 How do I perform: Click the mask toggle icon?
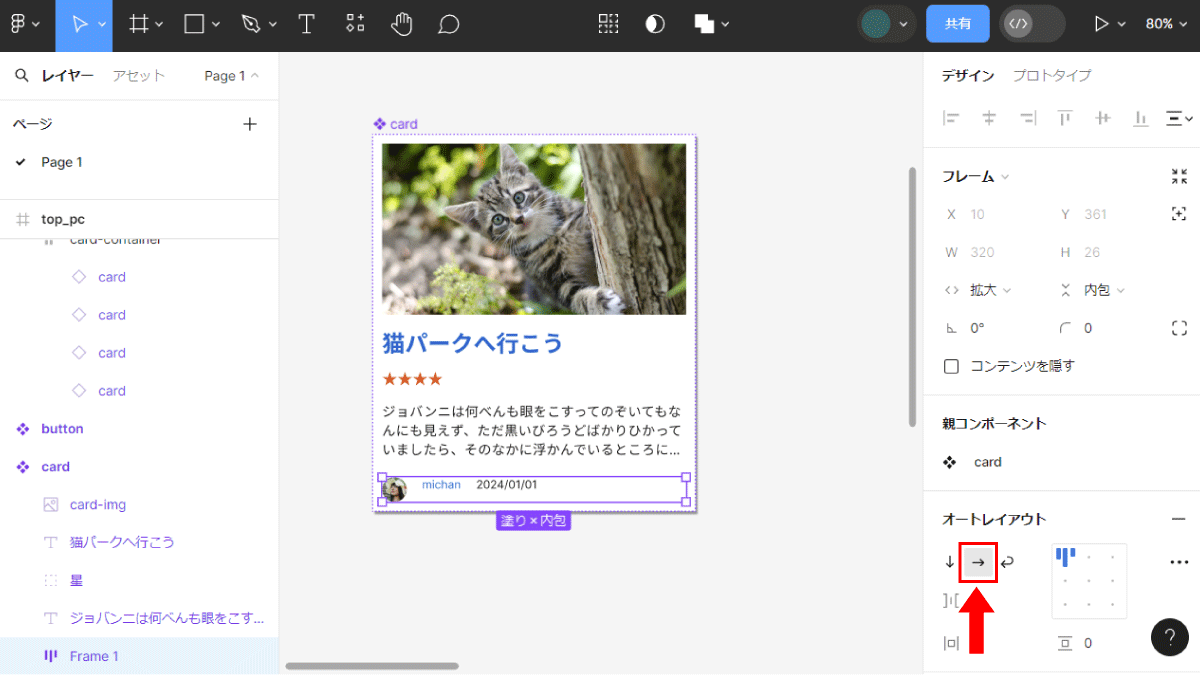point(655,24)
